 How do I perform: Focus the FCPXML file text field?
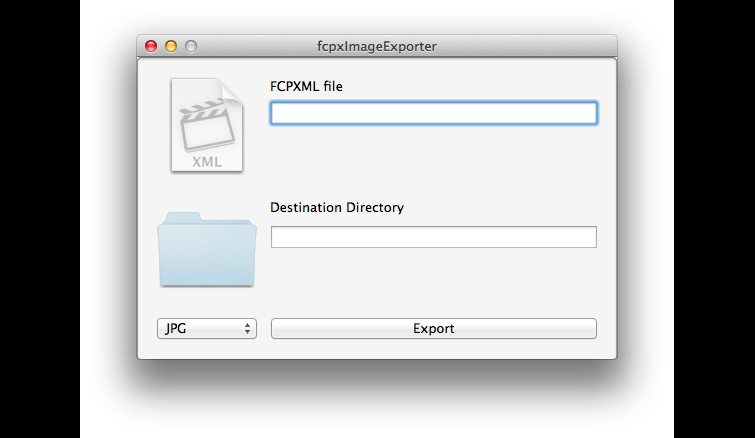tap(433, 113)
